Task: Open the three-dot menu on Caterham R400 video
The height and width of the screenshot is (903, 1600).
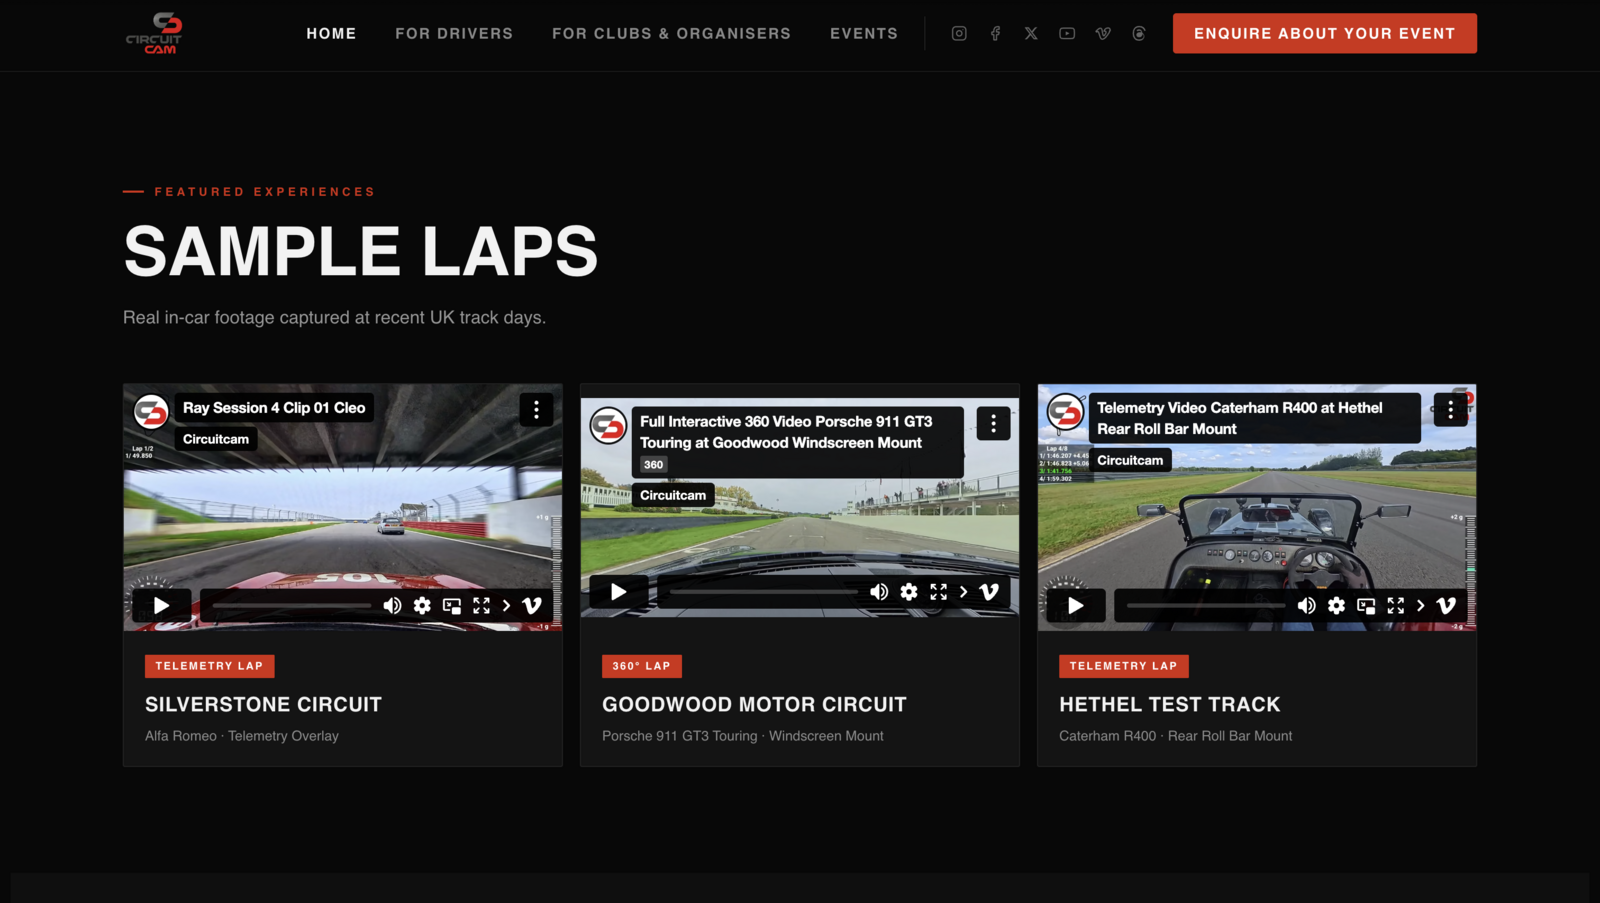Action: click(x=1450, y=409)
